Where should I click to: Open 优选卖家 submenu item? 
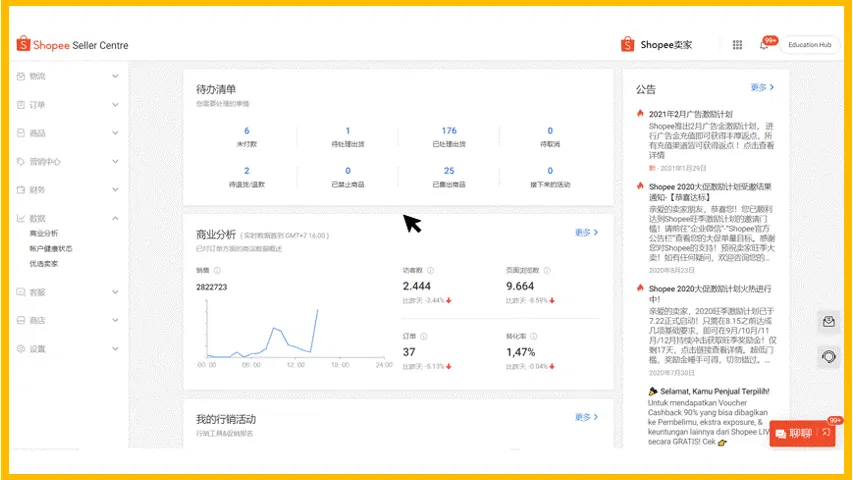pyautogui.click(x=44, y=264)
